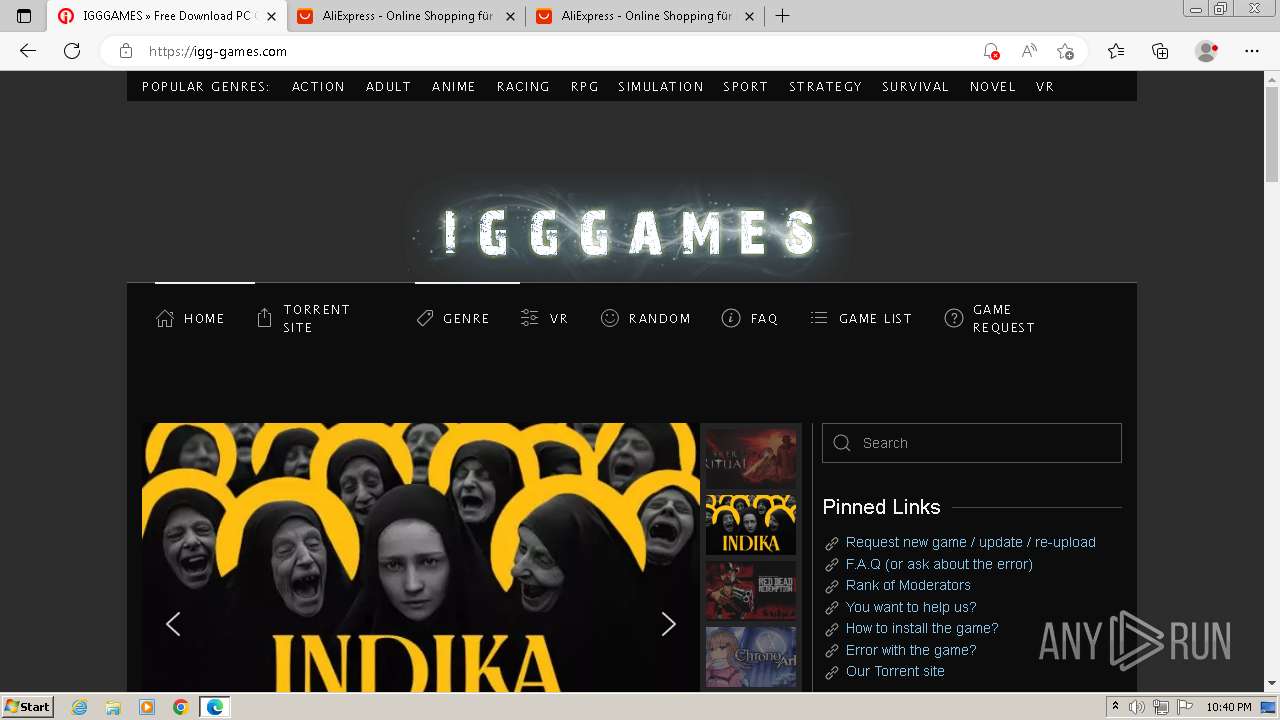The height and width of the screenshot is (720, 1280).
Task: Open the tab actions menu icon
Action: 24,16
